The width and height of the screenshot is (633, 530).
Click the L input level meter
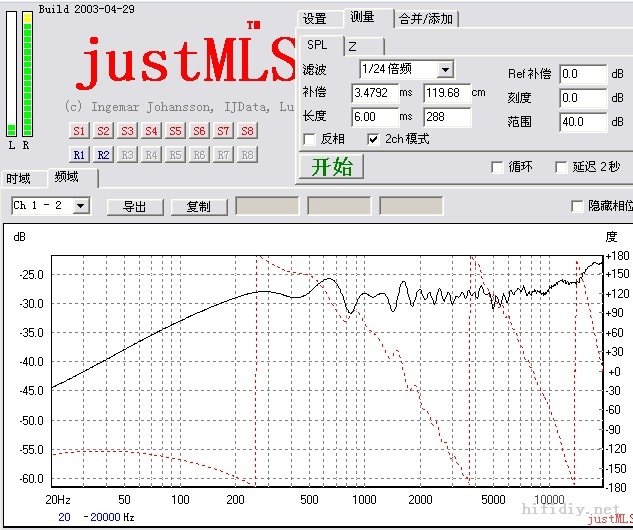click(x=11, y=74)
